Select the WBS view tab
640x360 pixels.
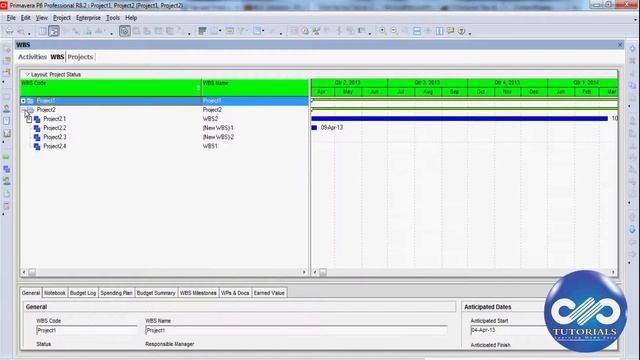tap(57, 57)
